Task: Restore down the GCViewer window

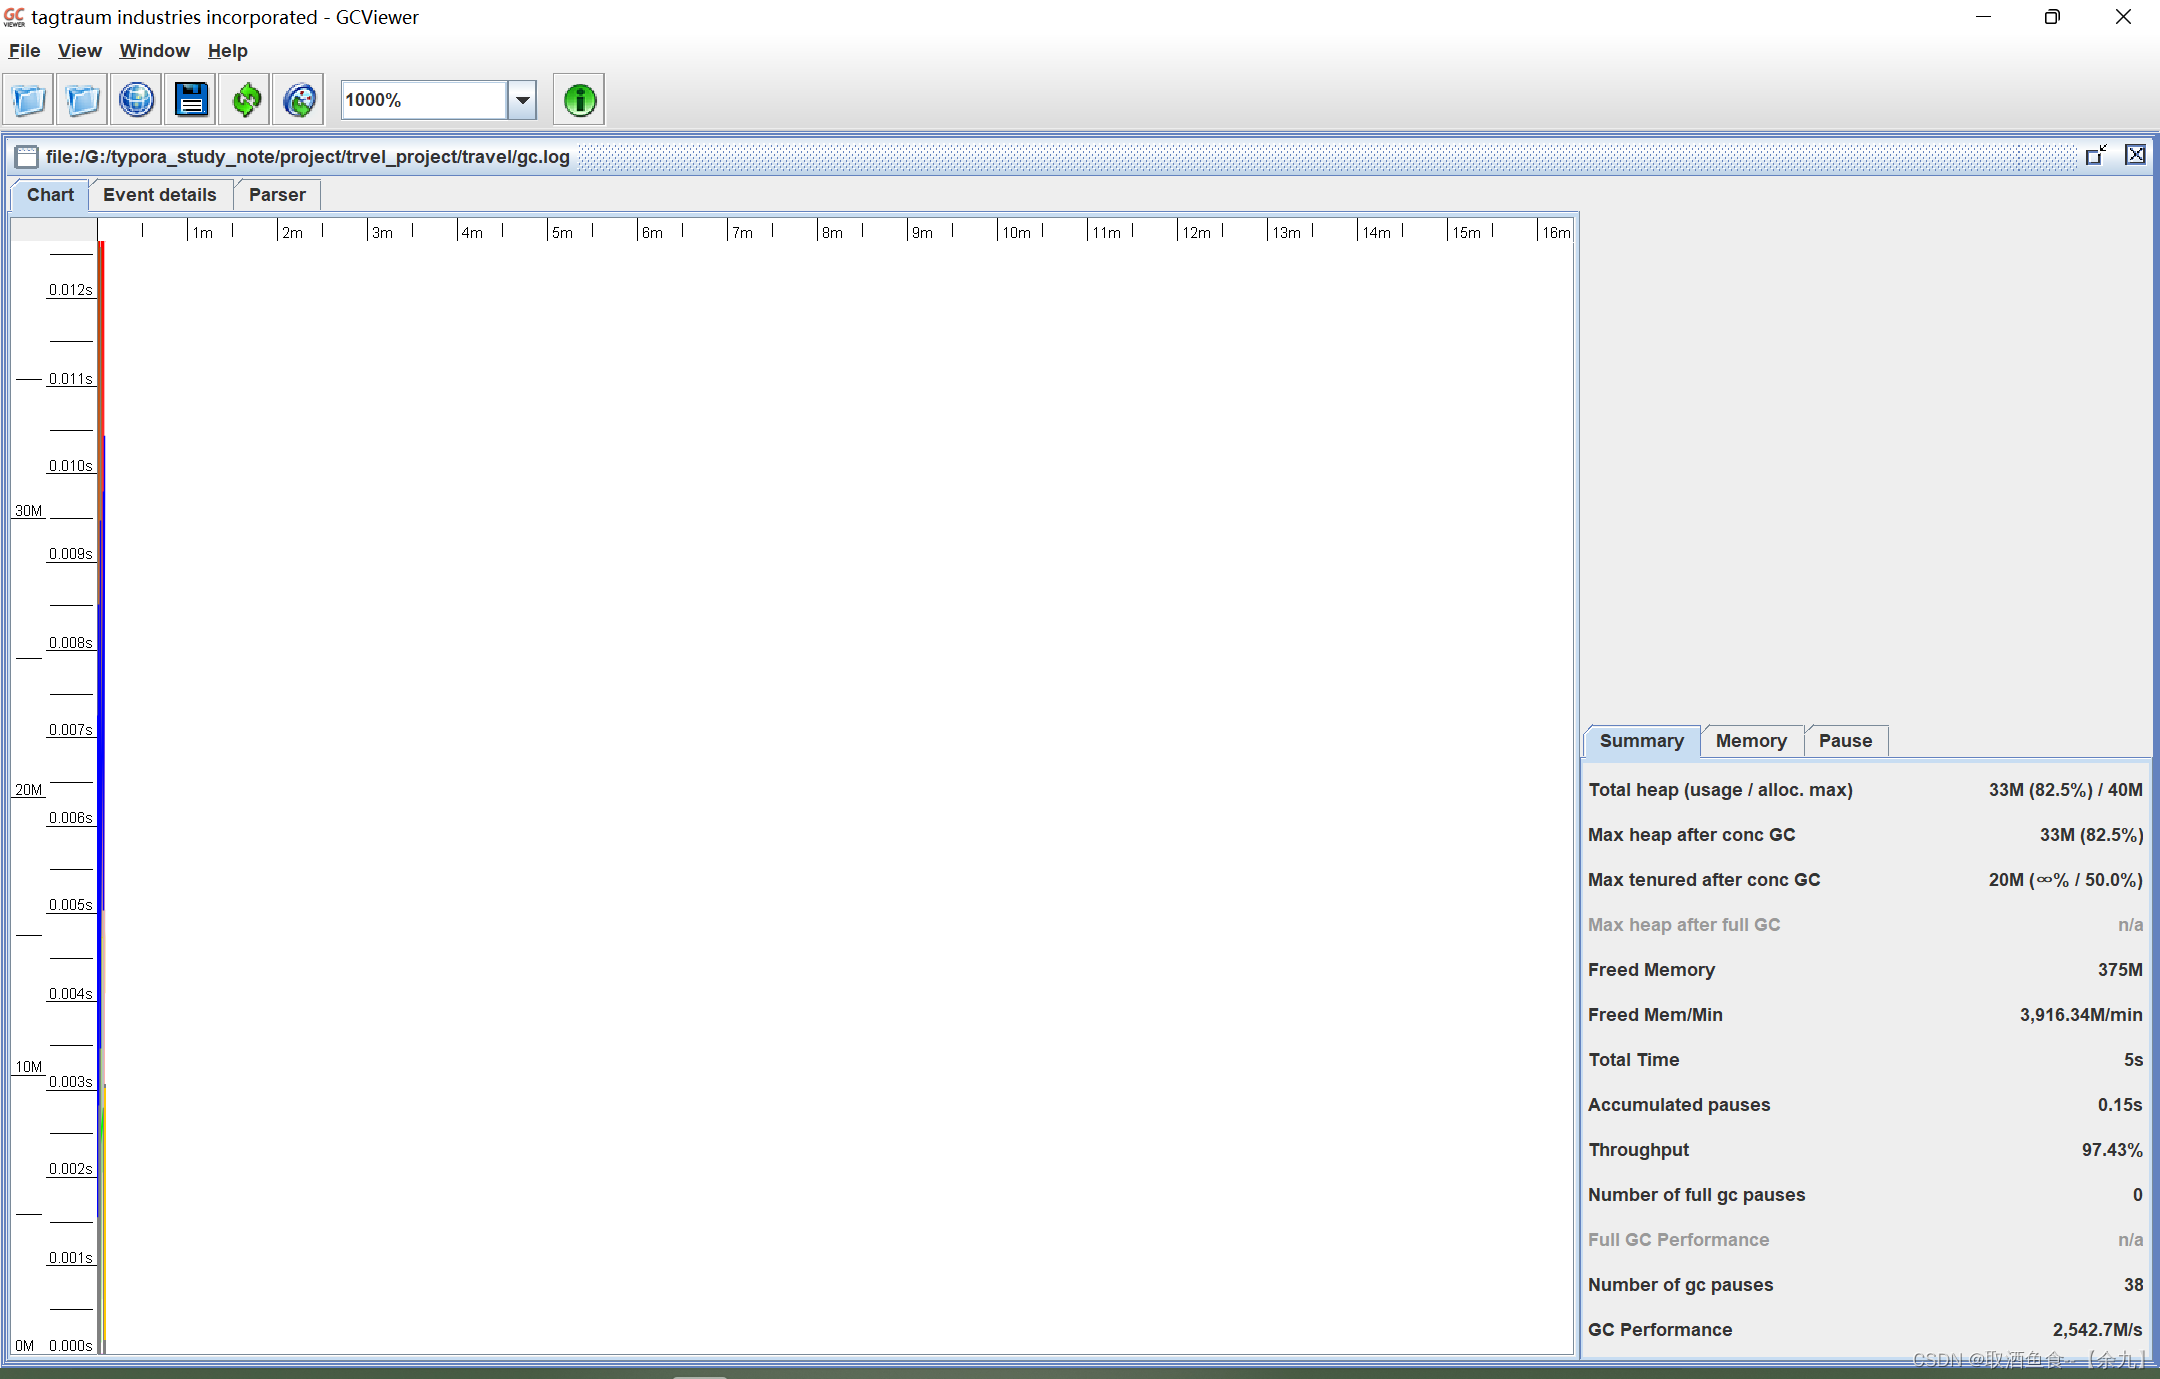Action: point(2052,17)
